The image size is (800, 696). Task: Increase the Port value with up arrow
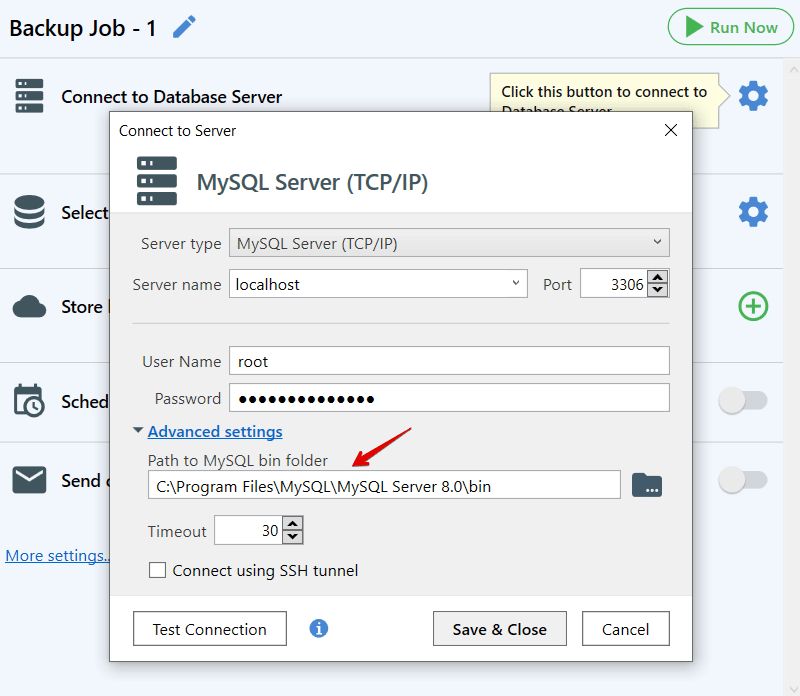(x=658, y=277)
